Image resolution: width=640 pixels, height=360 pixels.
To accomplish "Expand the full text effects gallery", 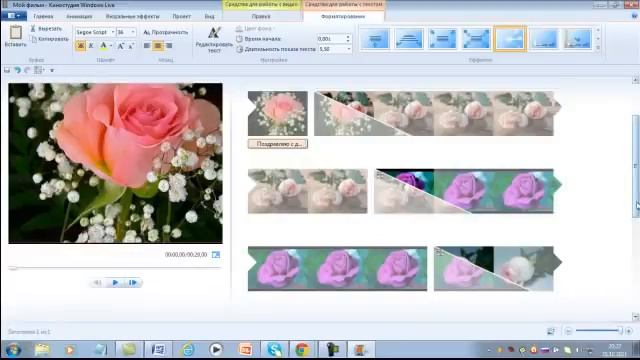I will (x=598, y=48).
